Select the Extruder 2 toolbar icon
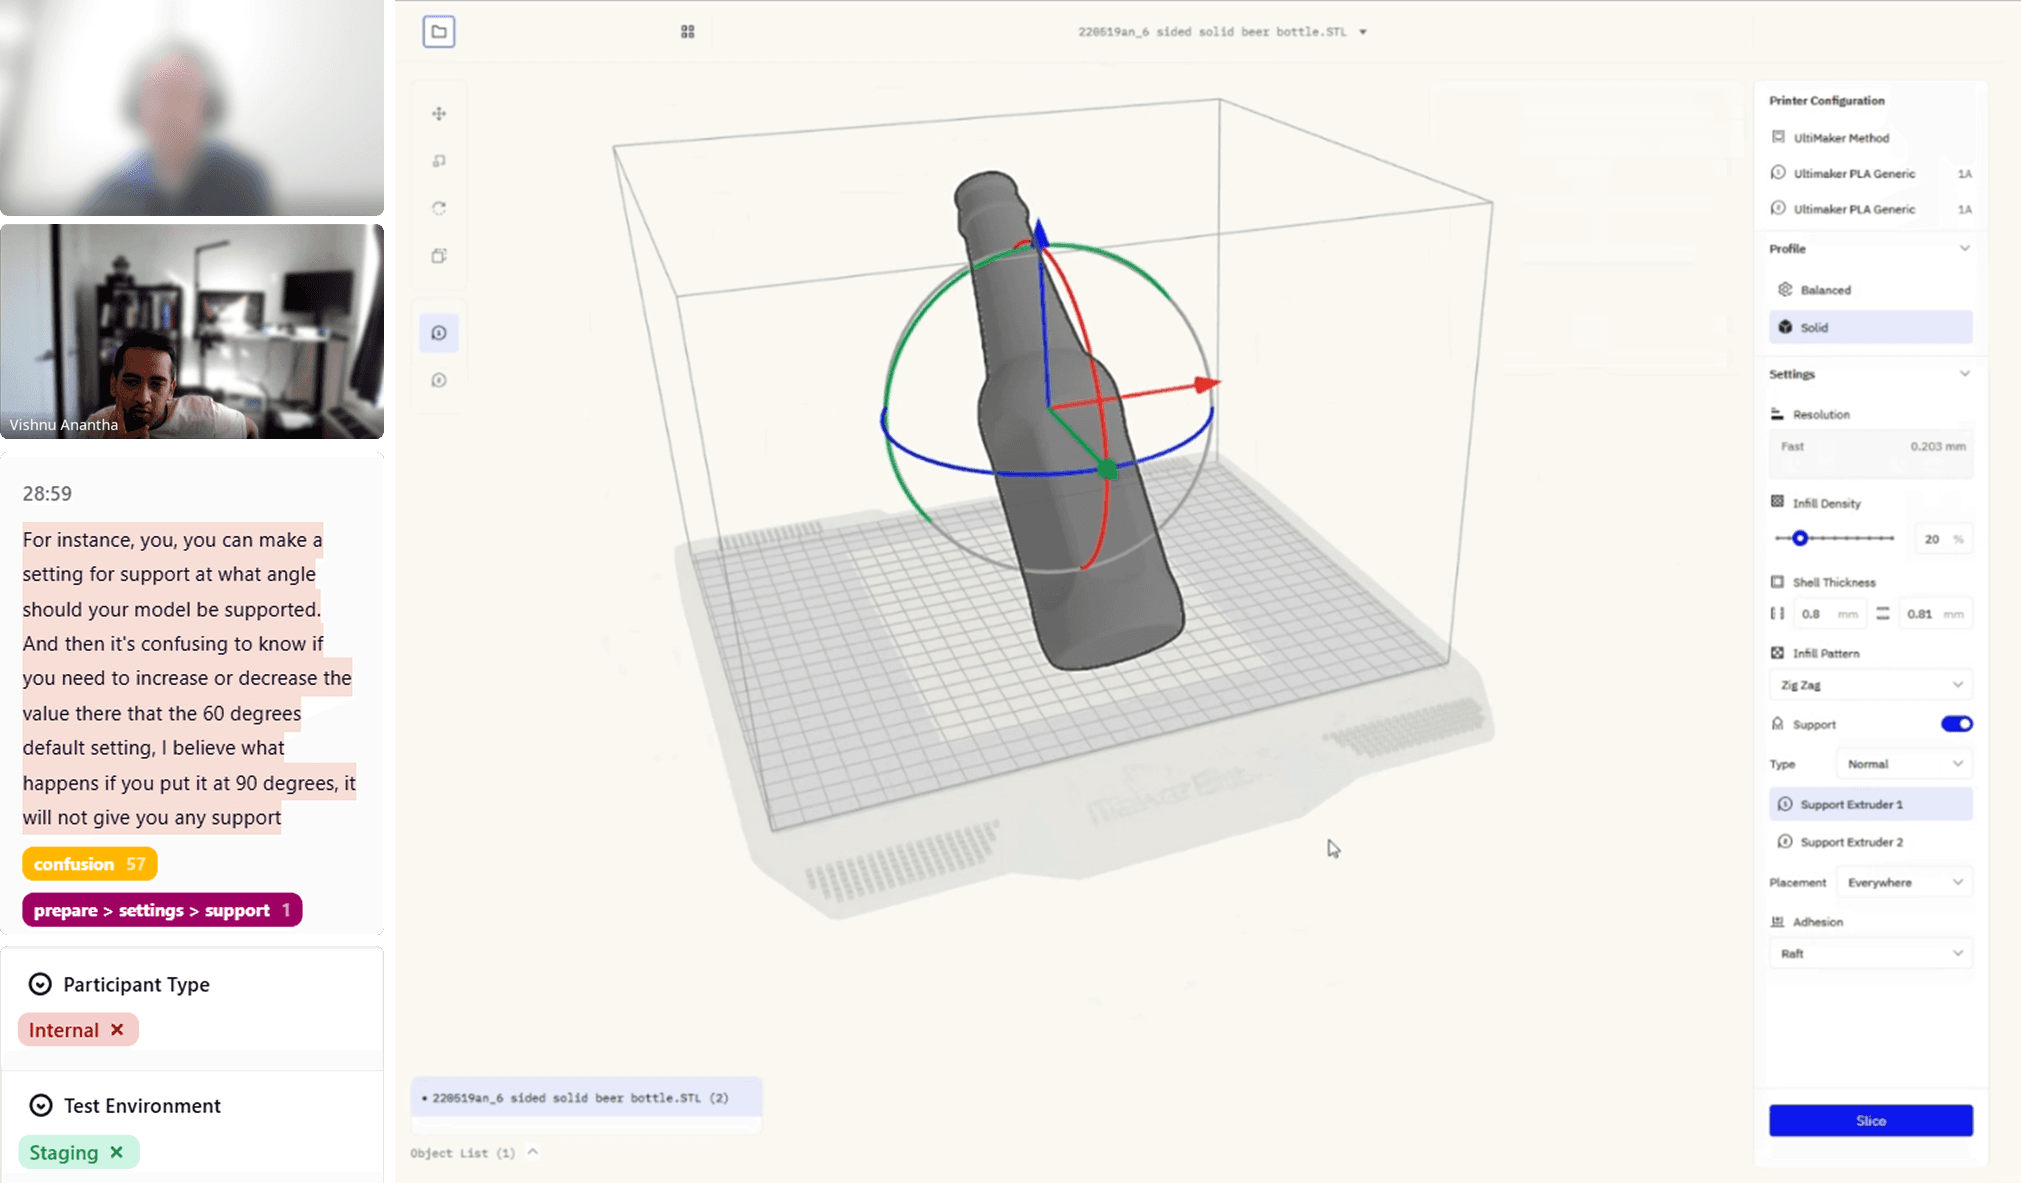The image size is (2021, 1183). (x=439, y=380)
